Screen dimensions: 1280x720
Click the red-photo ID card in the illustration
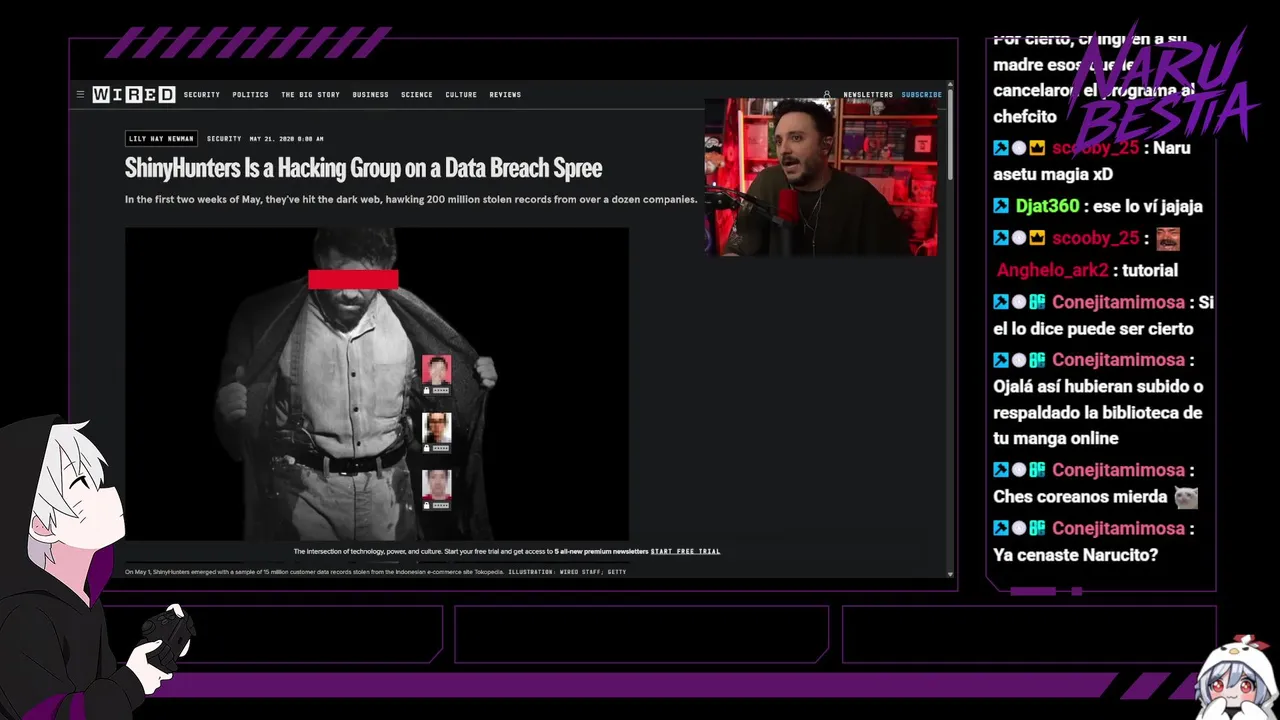pos(436,374)
